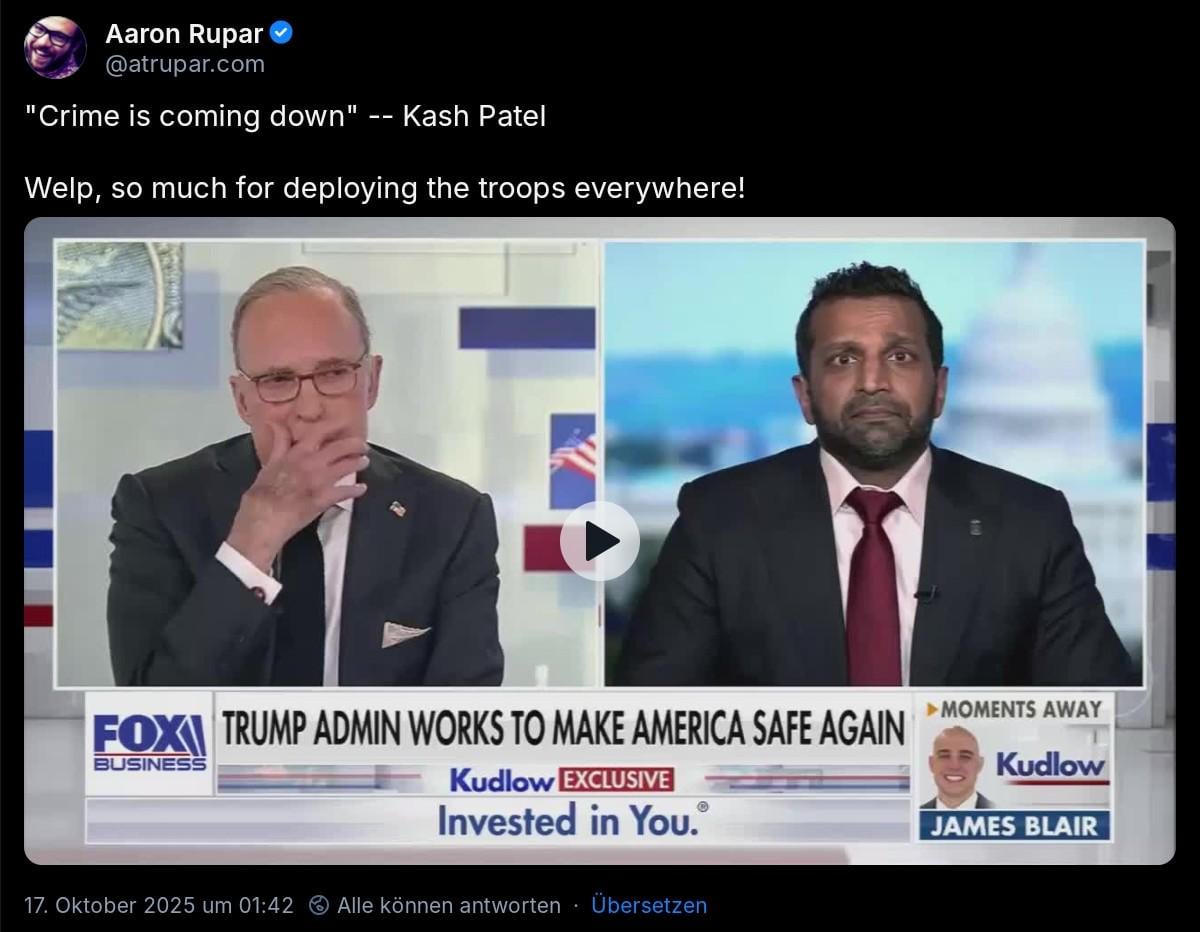Open the @atrupar.com handle link

[185, 64]
